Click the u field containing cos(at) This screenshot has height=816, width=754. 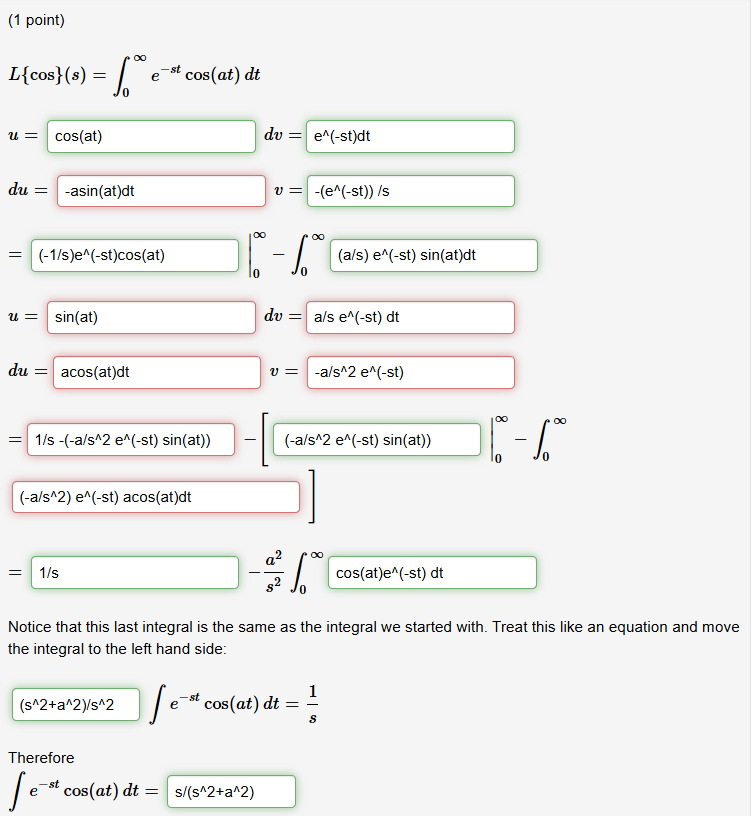coord(150,136)
